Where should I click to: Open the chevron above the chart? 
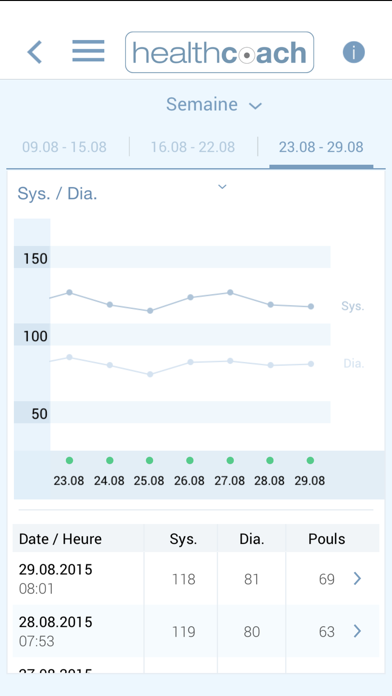[222, 187]
